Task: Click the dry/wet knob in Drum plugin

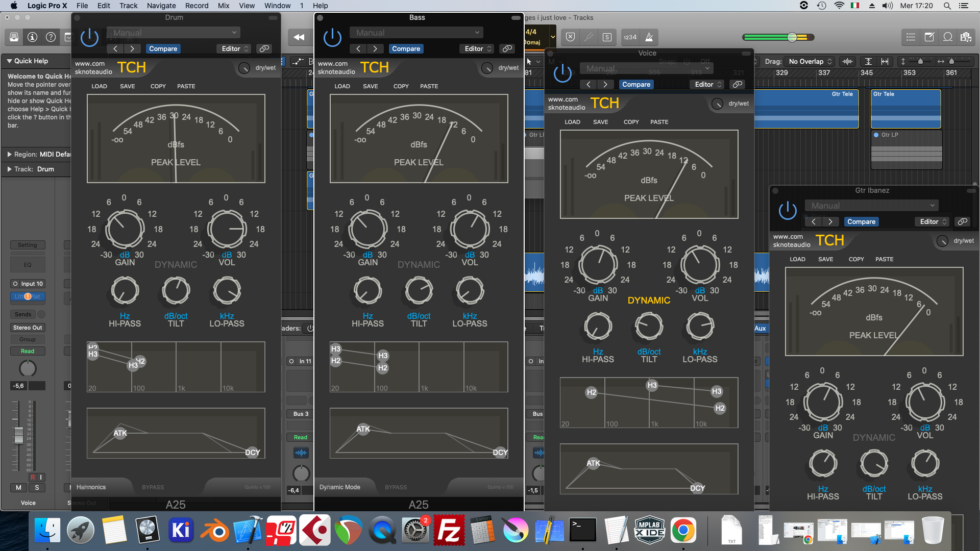Action: coord(244,67)
